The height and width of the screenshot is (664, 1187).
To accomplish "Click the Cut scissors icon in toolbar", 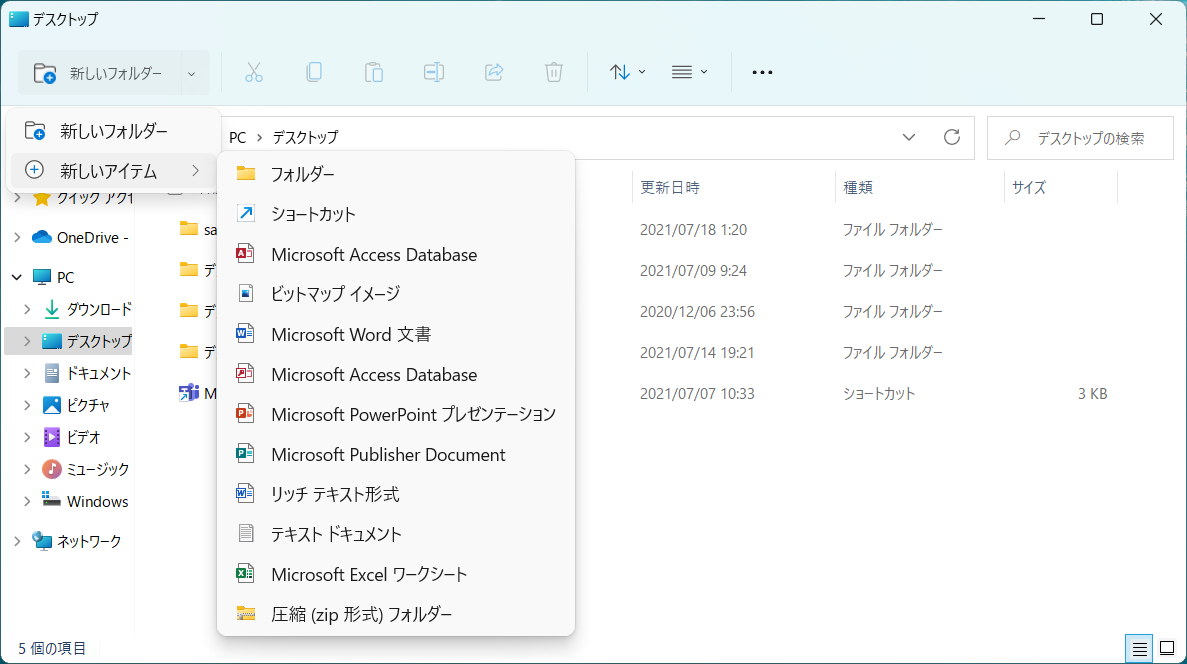I will (x=254, y=73).
